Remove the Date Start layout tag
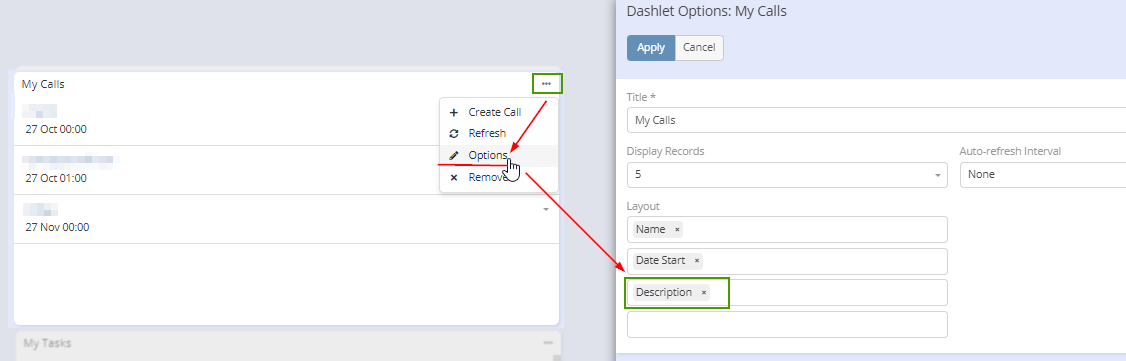Image resolution: width=1126 pixels, height=361 pixels. 697,261
